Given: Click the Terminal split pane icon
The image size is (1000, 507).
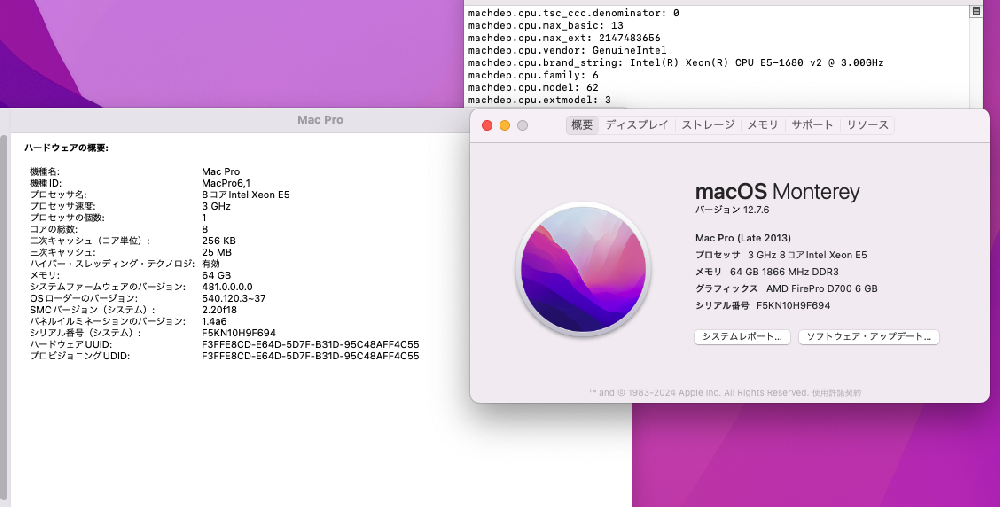Looking at the screenshot, I should tap(976, 11).
